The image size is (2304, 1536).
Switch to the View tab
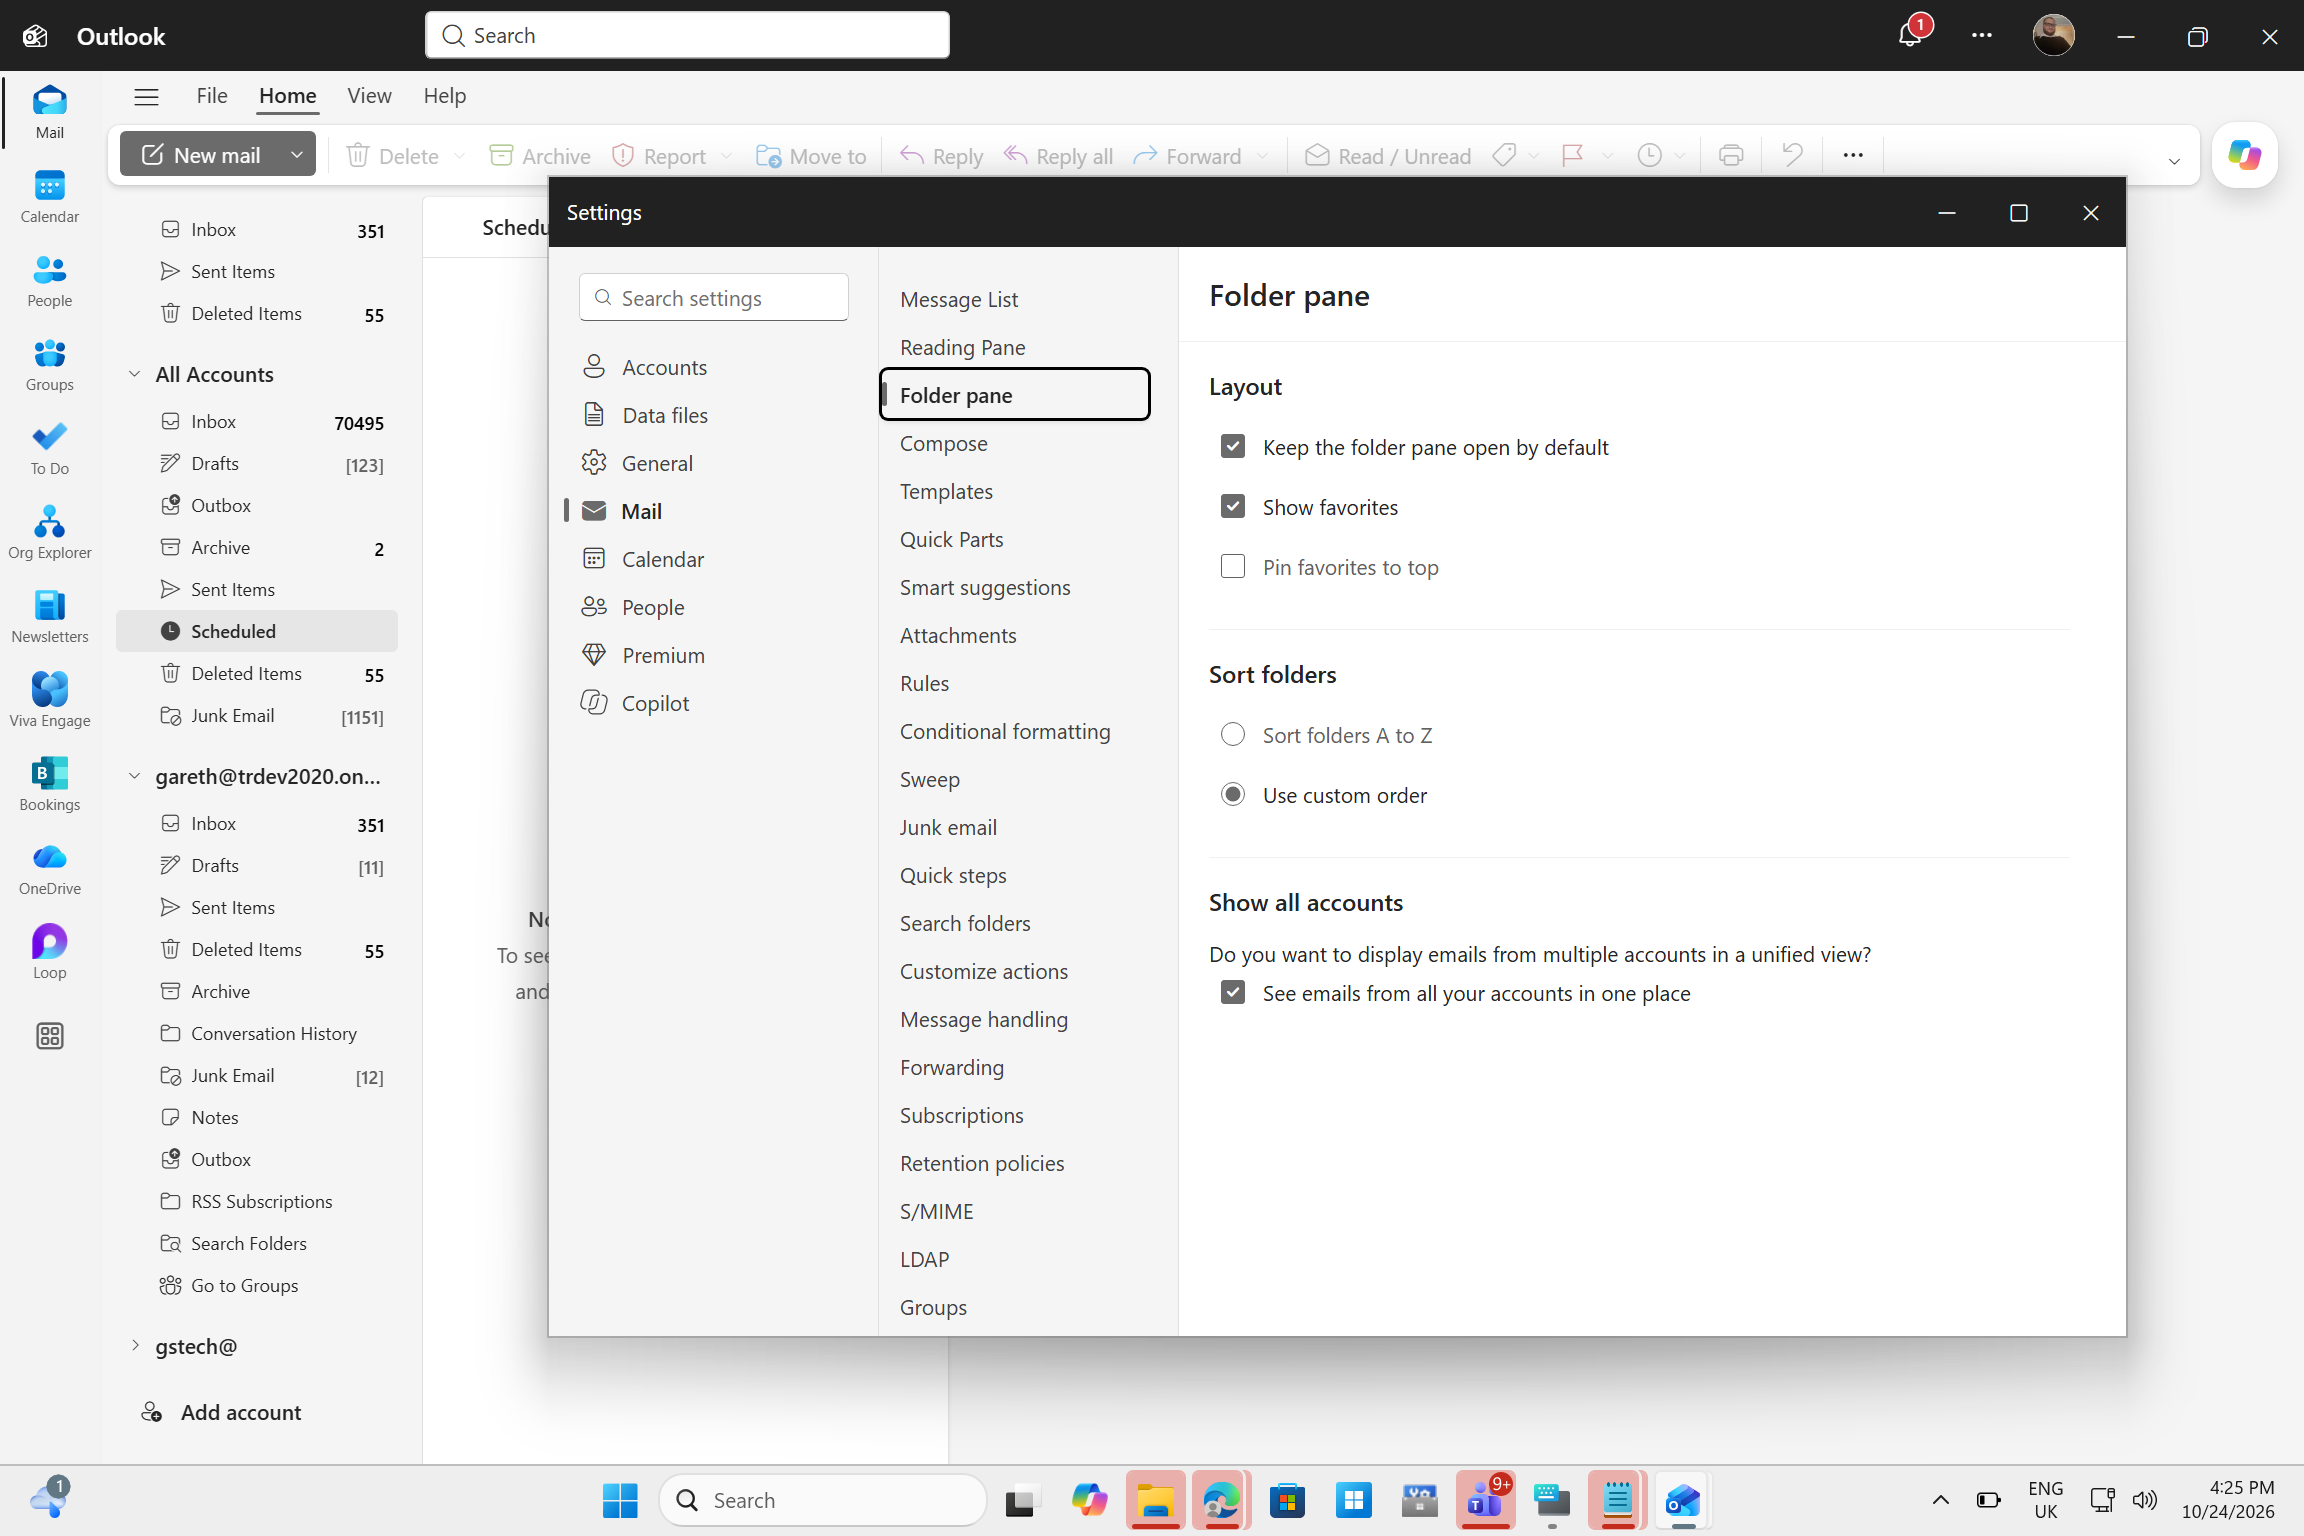(369, 96)
